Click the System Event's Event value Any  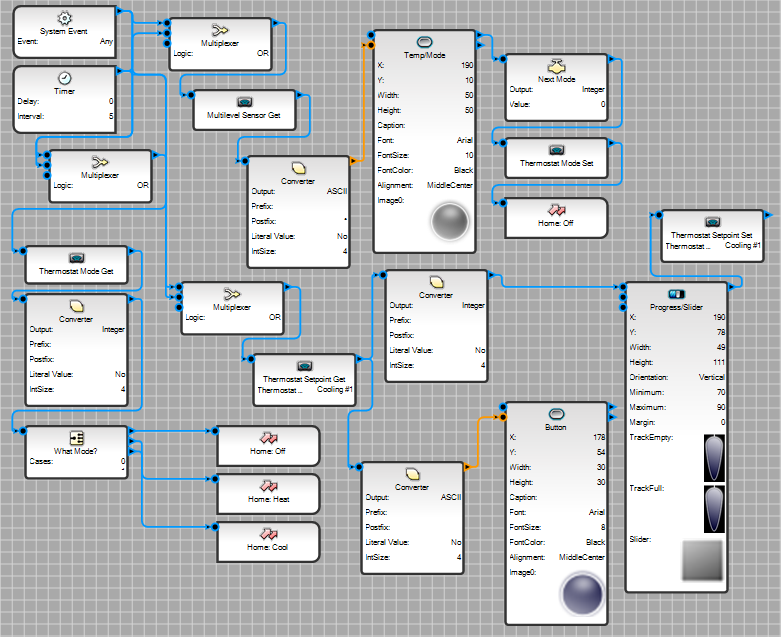point(106,42)
